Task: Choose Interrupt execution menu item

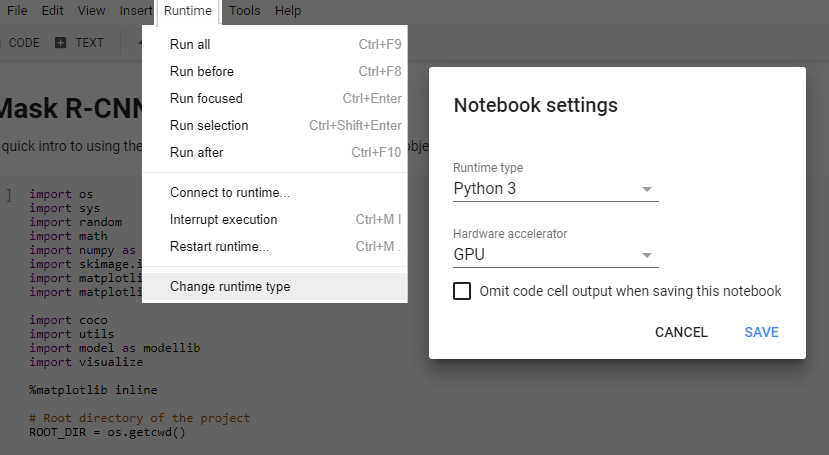Action: pos(224,220)
